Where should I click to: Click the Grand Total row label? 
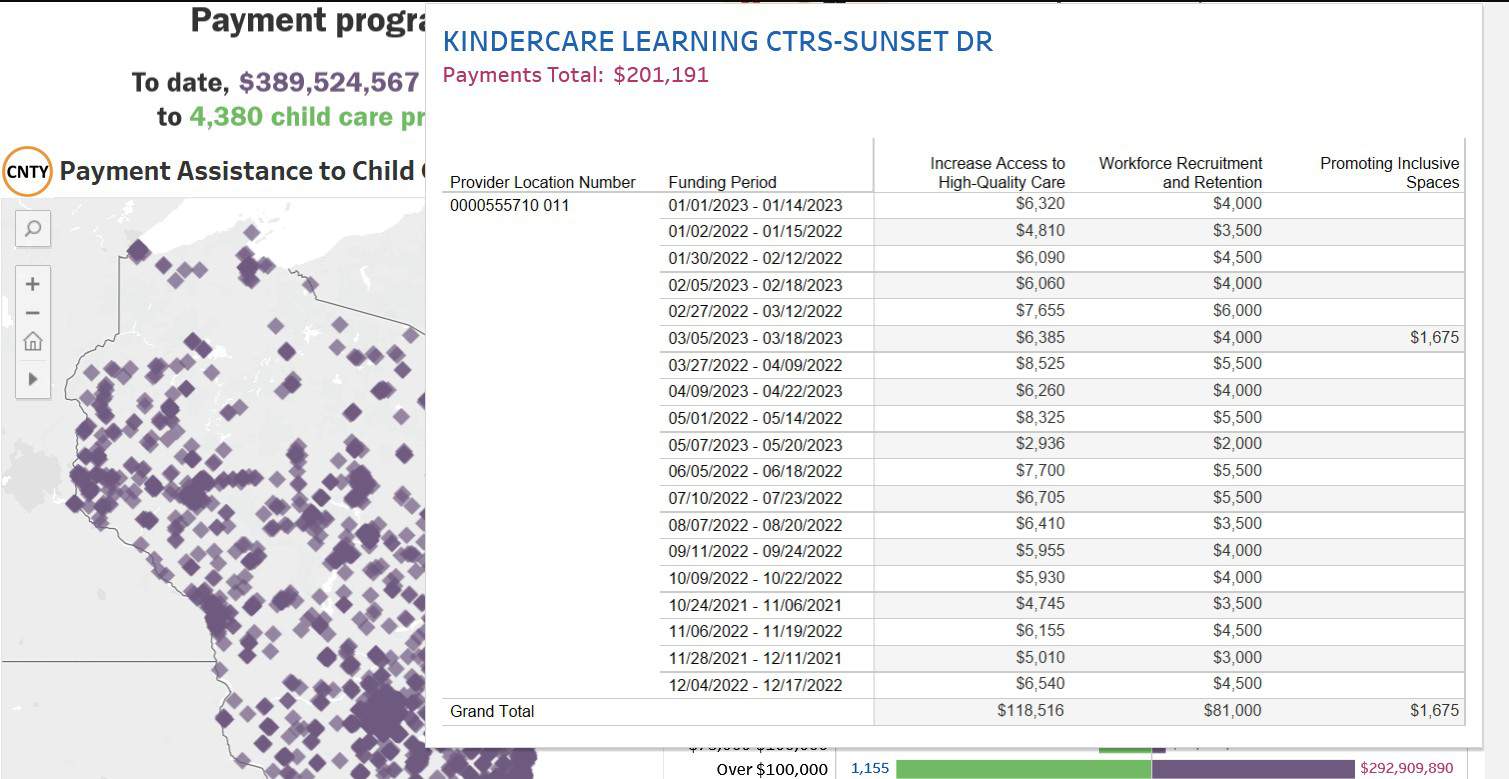point(492,711)
